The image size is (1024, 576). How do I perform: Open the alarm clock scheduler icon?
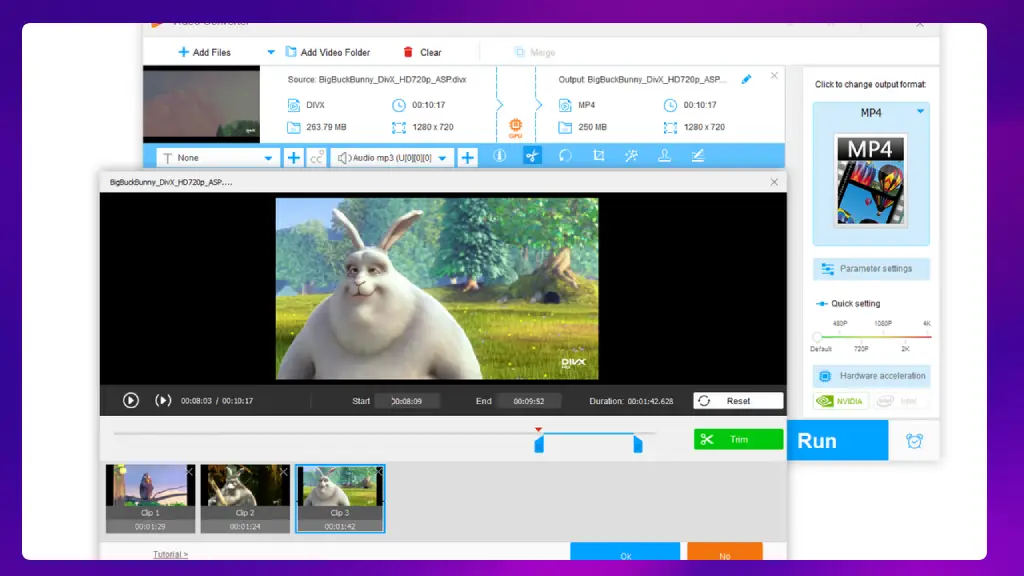click(914, 441)
